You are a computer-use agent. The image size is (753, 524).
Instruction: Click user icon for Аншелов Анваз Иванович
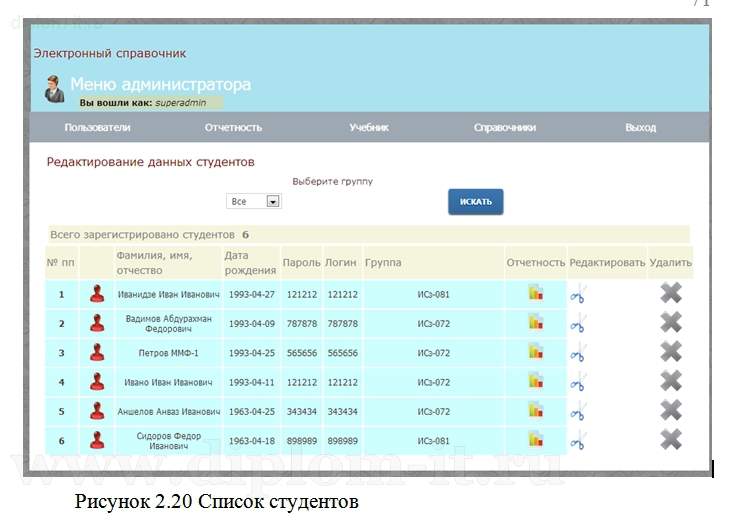97,410
